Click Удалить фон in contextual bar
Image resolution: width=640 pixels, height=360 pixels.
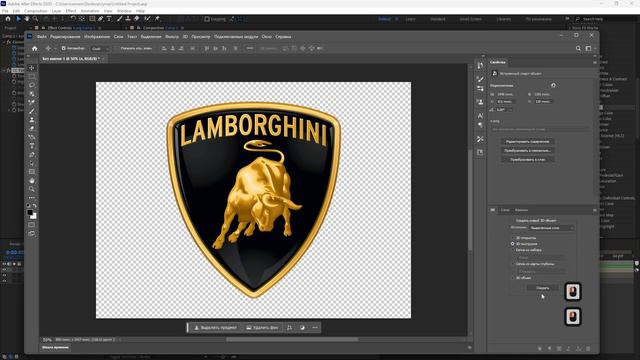pyautogui.click(x=262, y=327)
